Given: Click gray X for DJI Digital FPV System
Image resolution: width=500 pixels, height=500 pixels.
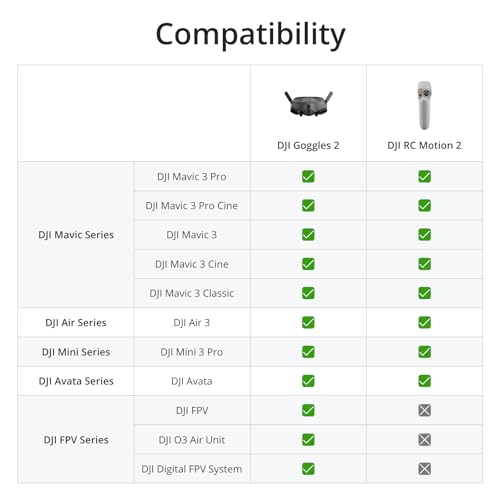Looking at the screenshot, I should coord(424,469).
